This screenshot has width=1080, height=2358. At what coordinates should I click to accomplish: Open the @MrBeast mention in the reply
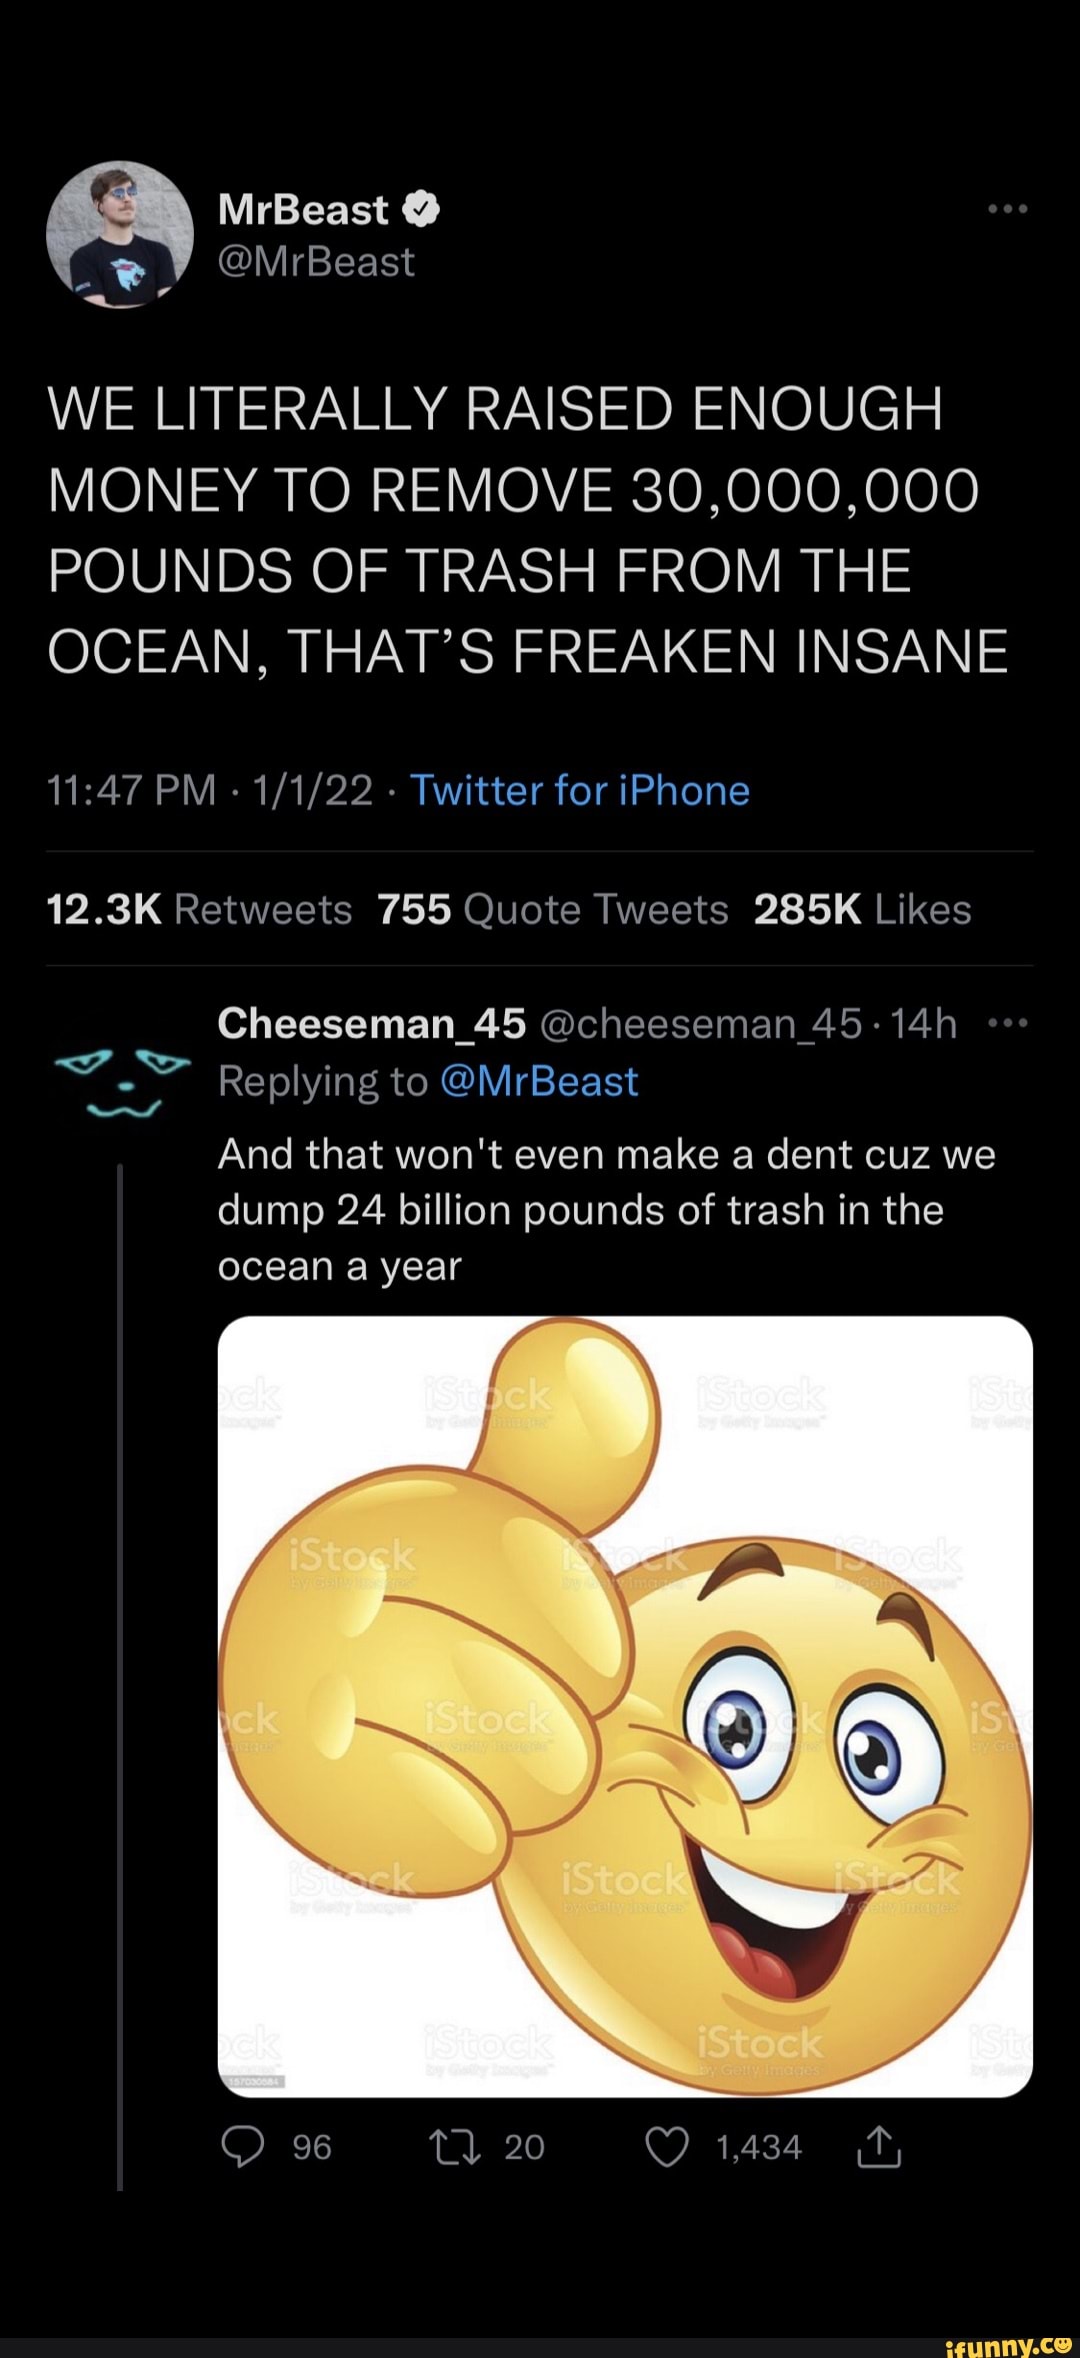pos(538,1081)
